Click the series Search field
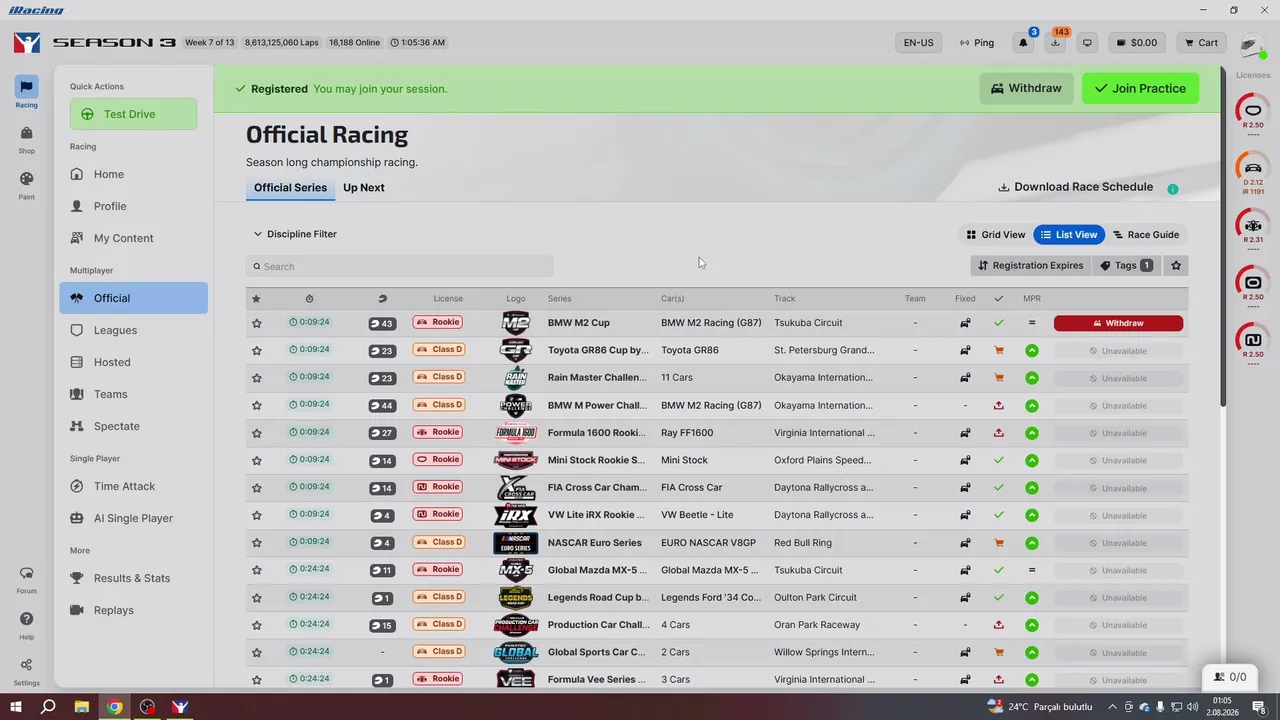1280x720 pixels. [400, 266]
